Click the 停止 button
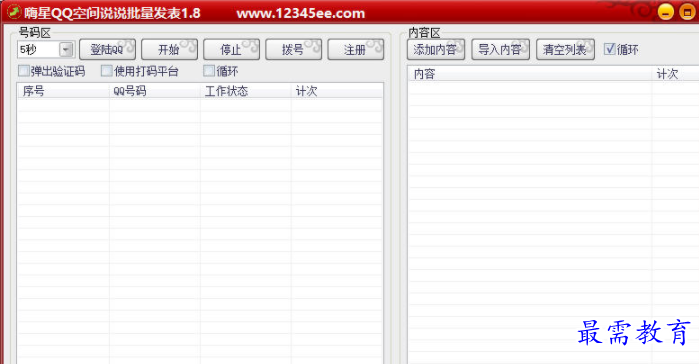Viewport: 699px width, 364px height. pos(231,49)
